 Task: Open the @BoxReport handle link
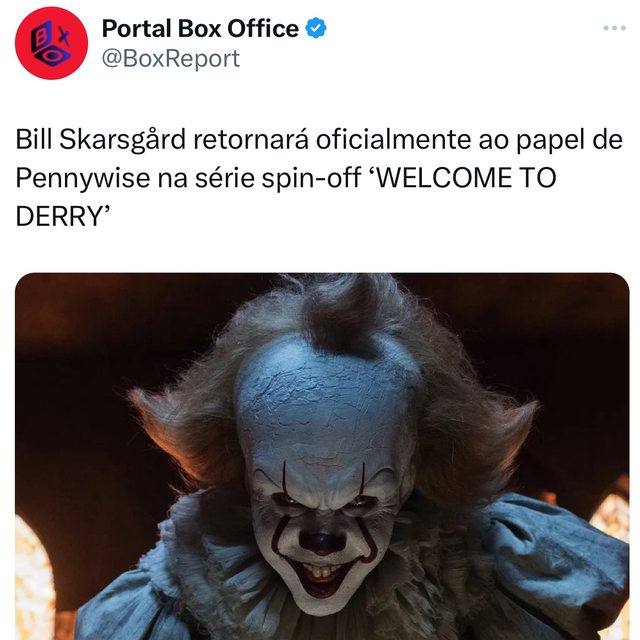(x=171, y=58)
